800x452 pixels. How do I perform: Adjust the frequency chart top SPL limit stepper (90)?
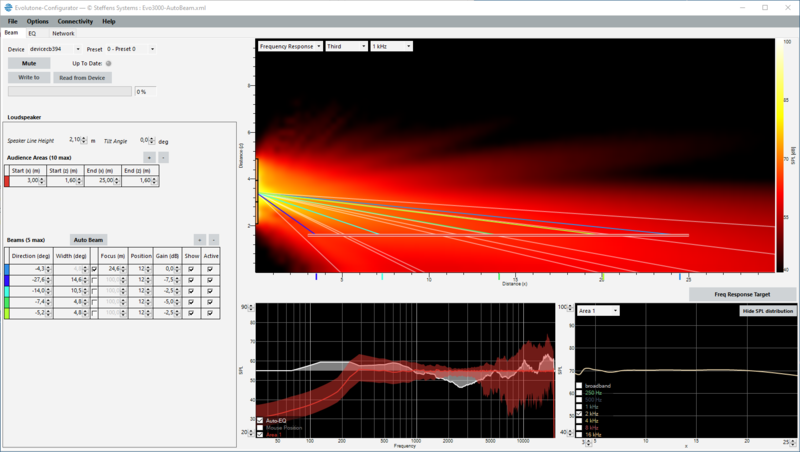(x=251, y=308)
